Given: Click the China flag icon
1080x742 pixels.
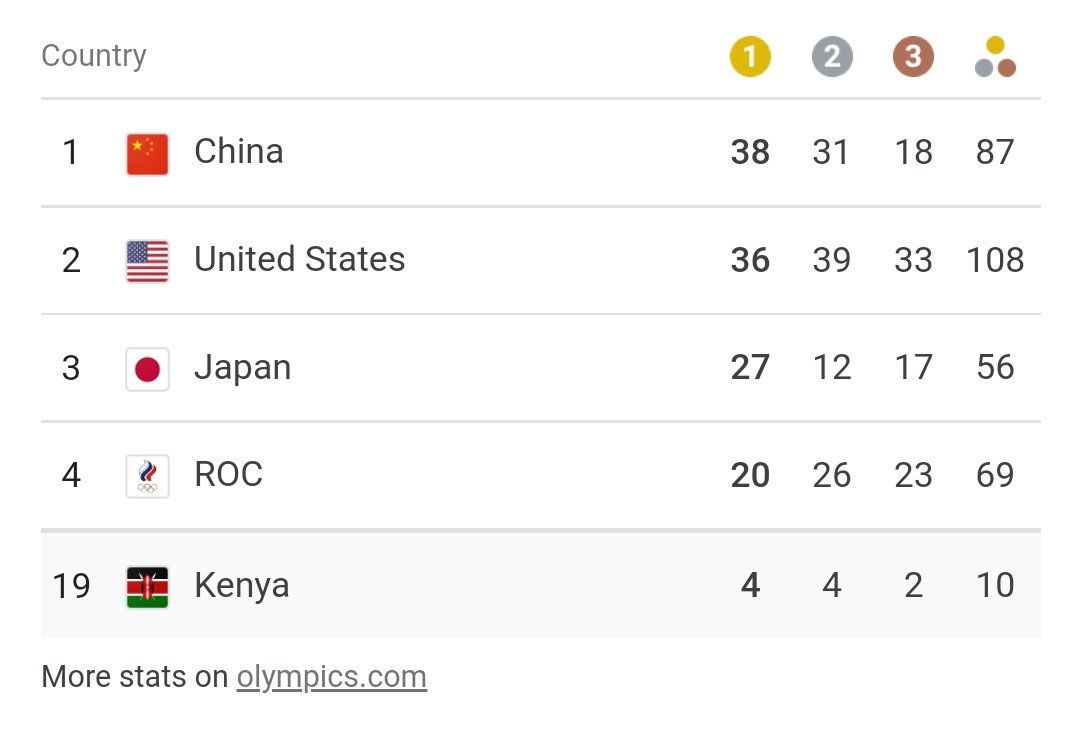Looking at the screenshot, I should pyautogui.click(x=147, y=154).
